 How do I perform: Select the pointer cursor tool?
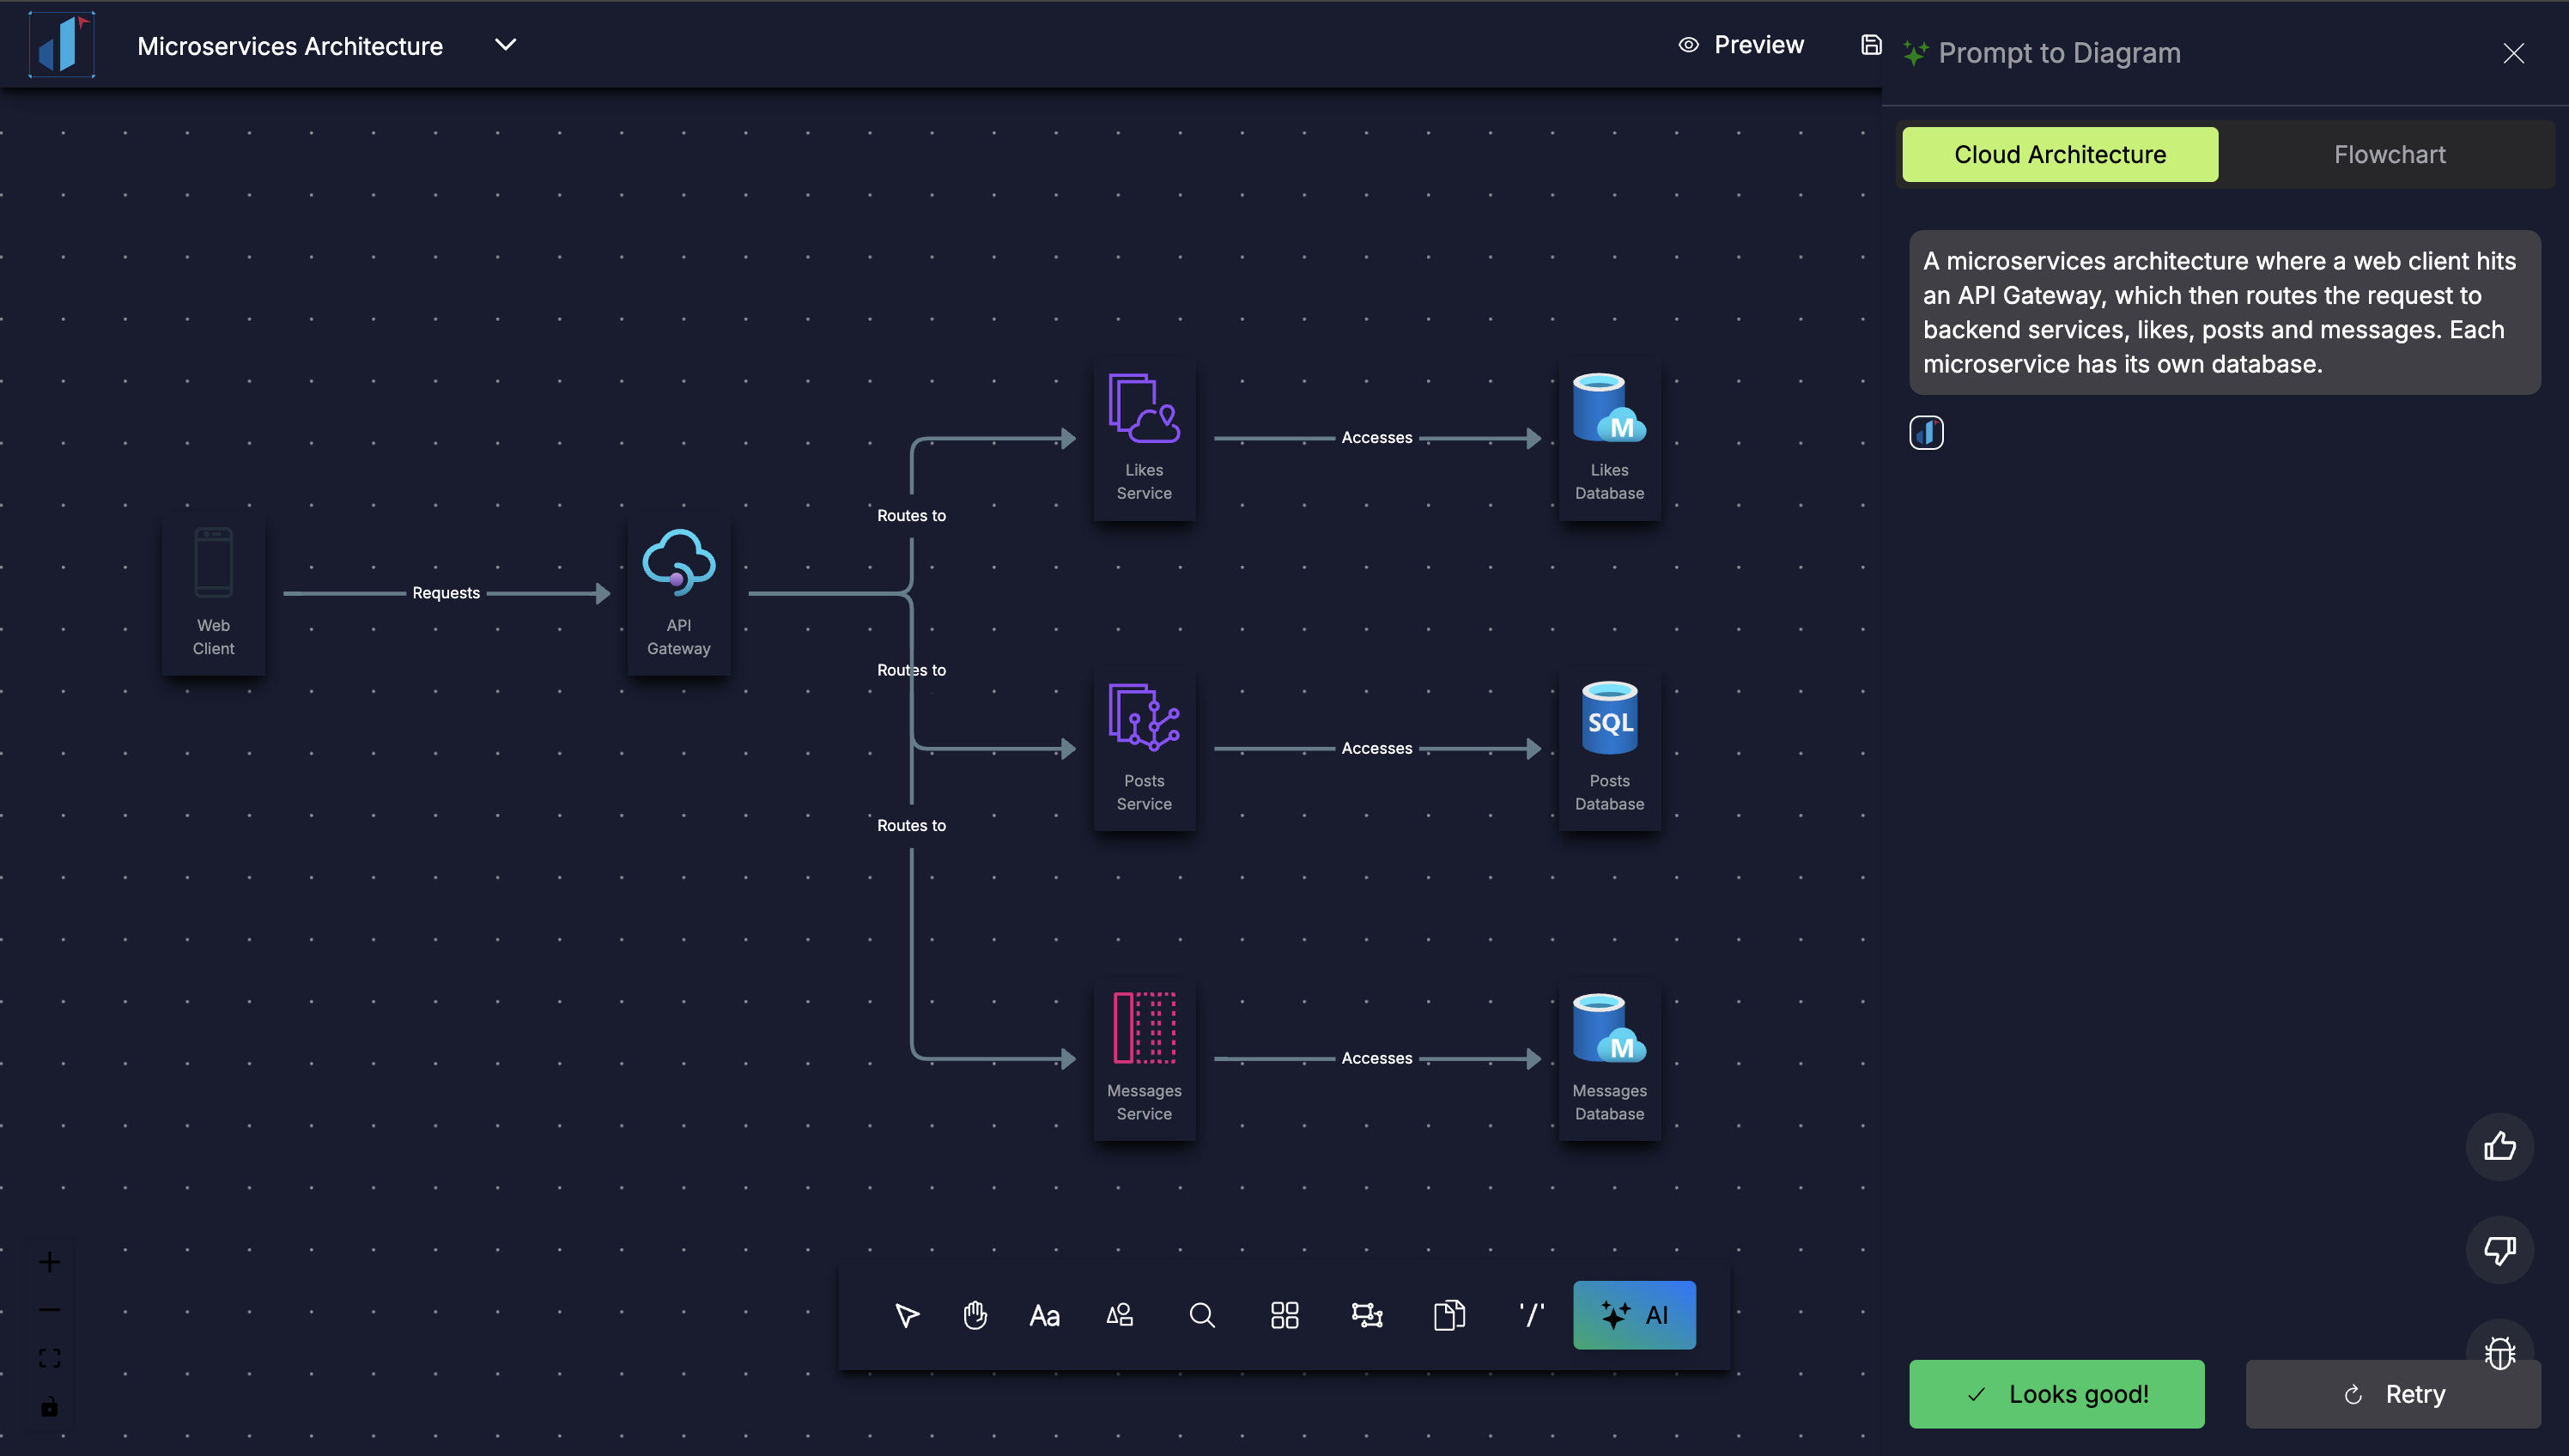[906, 1315]
